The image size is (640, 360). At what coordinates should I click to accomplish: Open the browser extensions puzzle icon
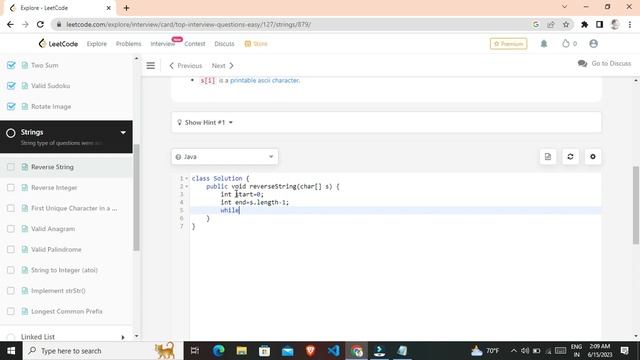tap(584, 24)
